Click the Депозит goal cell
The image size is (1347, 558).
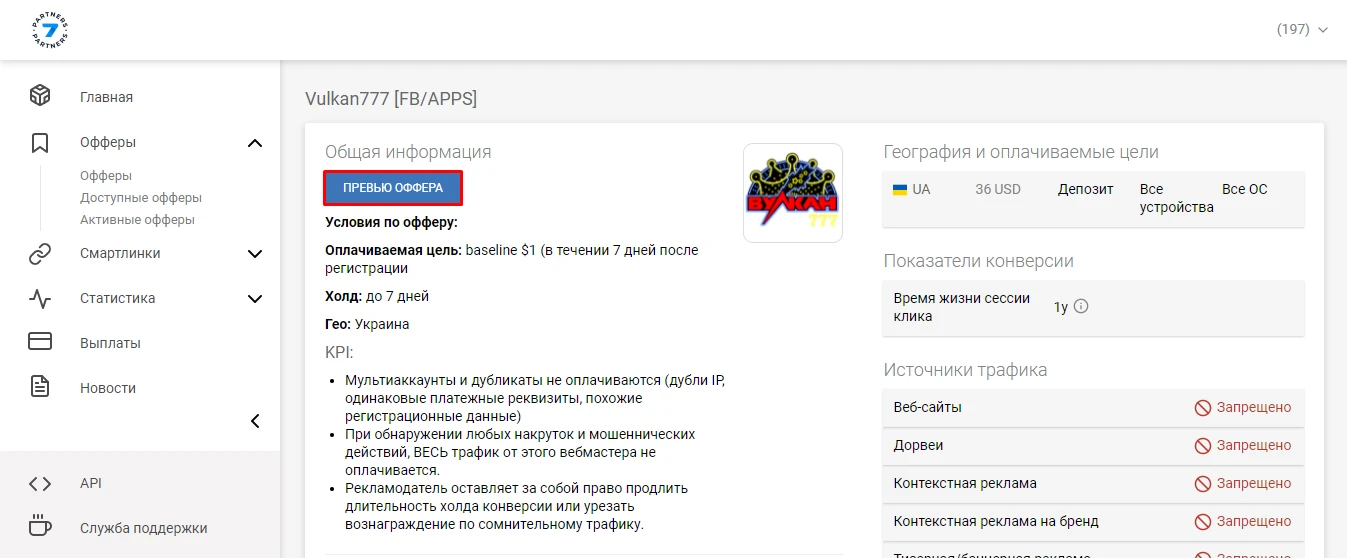(1085, 189)
